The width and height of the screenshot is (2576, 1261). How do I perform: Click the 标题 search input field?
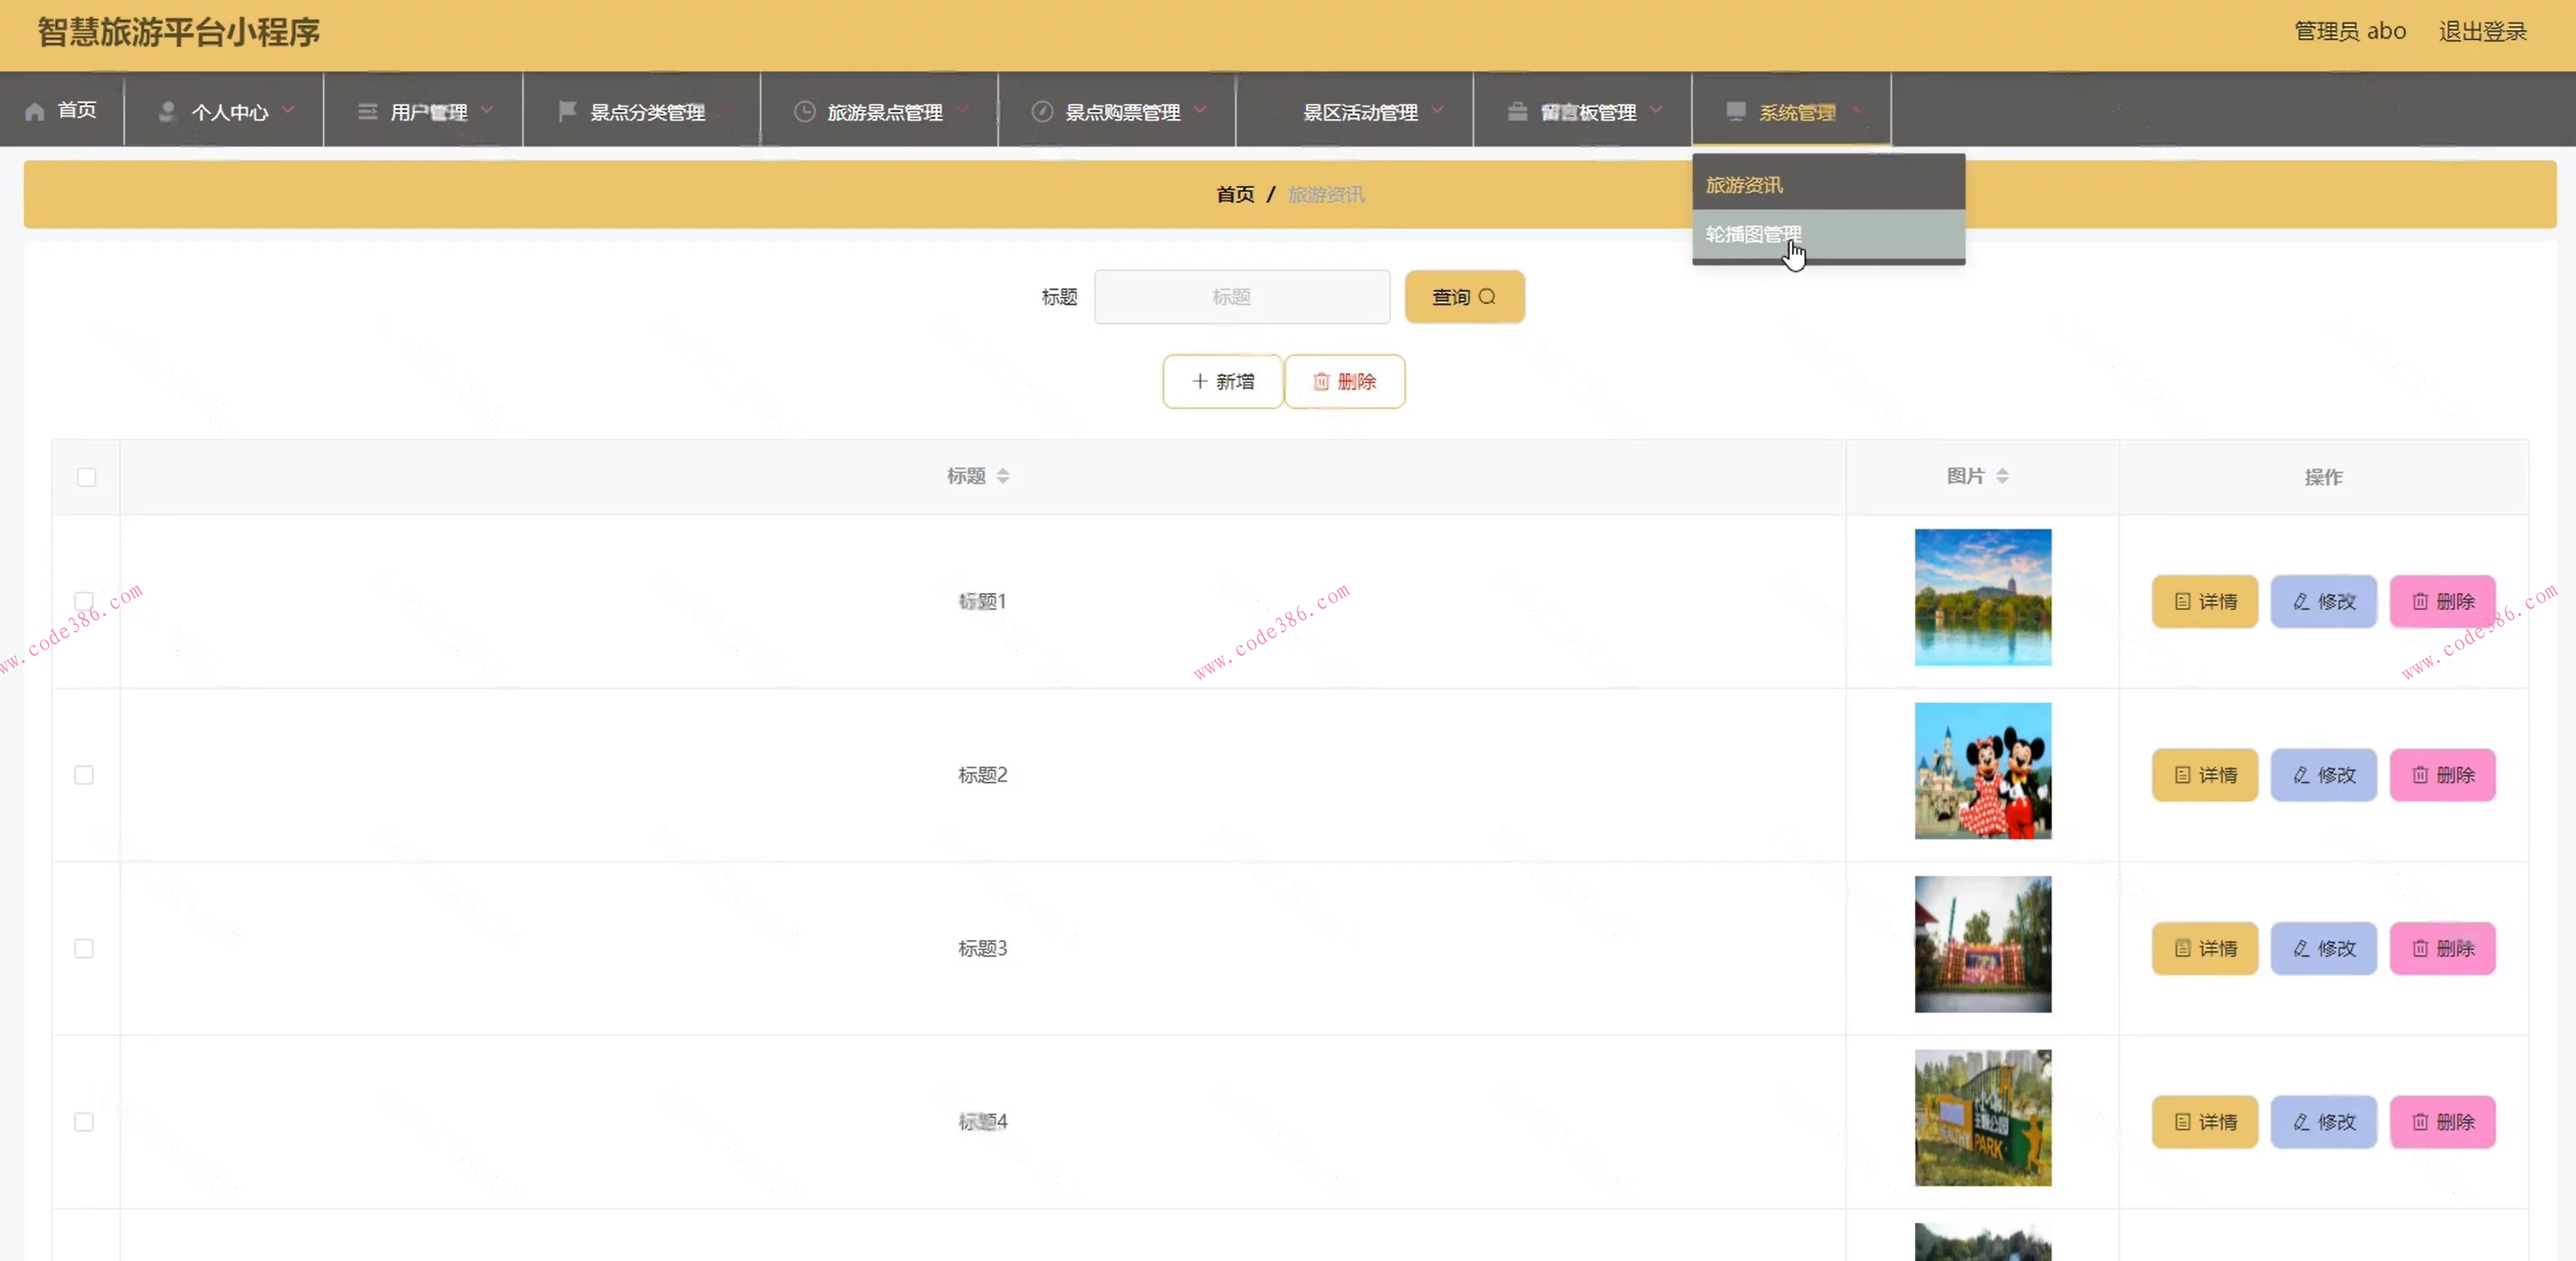point(1241,297)
